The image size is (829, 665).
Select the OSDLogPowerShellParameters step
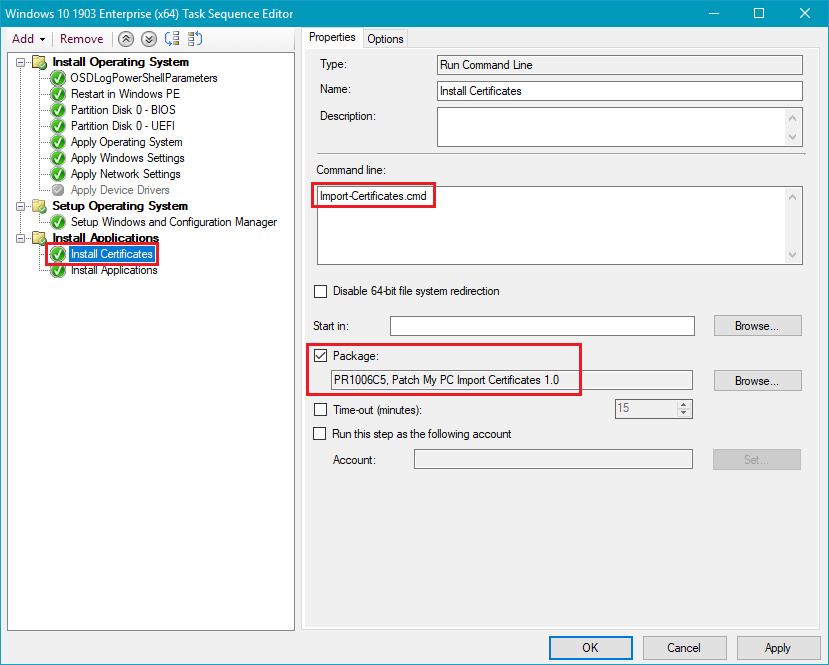tap(144, 78)
